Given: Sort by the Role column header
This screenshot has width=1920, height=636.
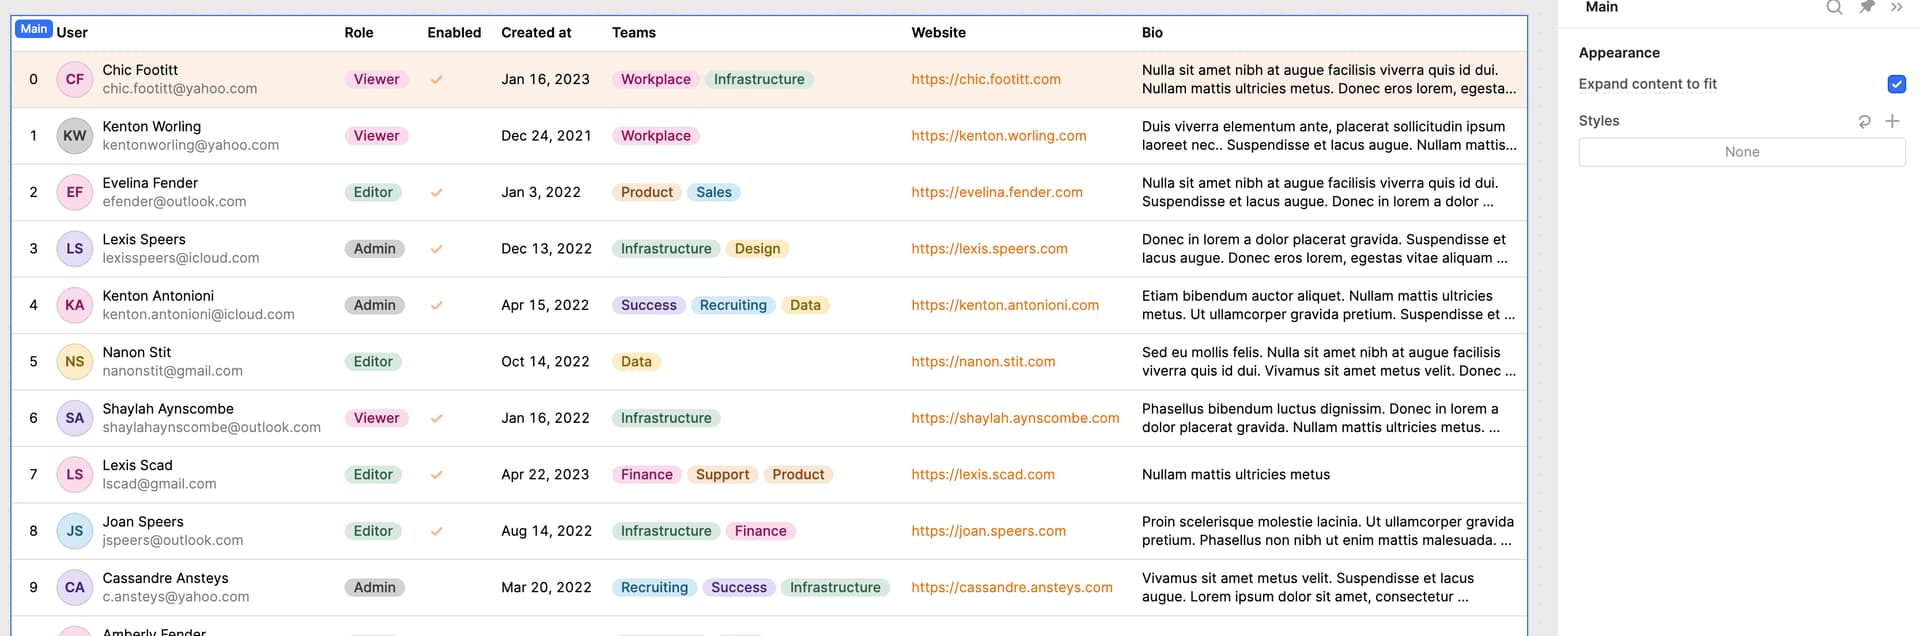Looking at the screenshot, I should click(x=359, y=33).
